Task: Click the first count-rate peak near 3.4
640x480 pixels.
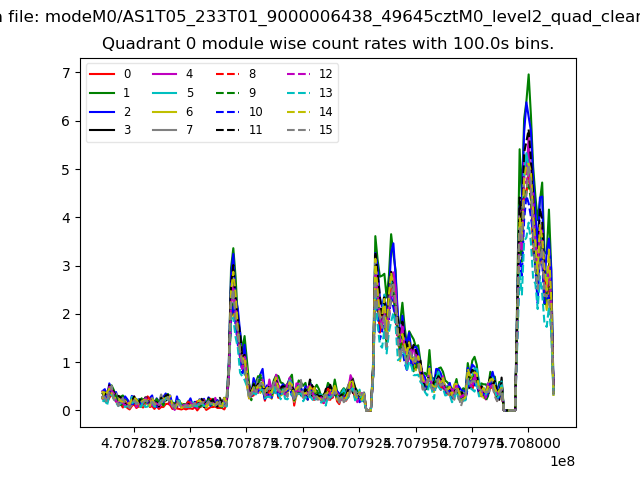Action: coord(233,249)
